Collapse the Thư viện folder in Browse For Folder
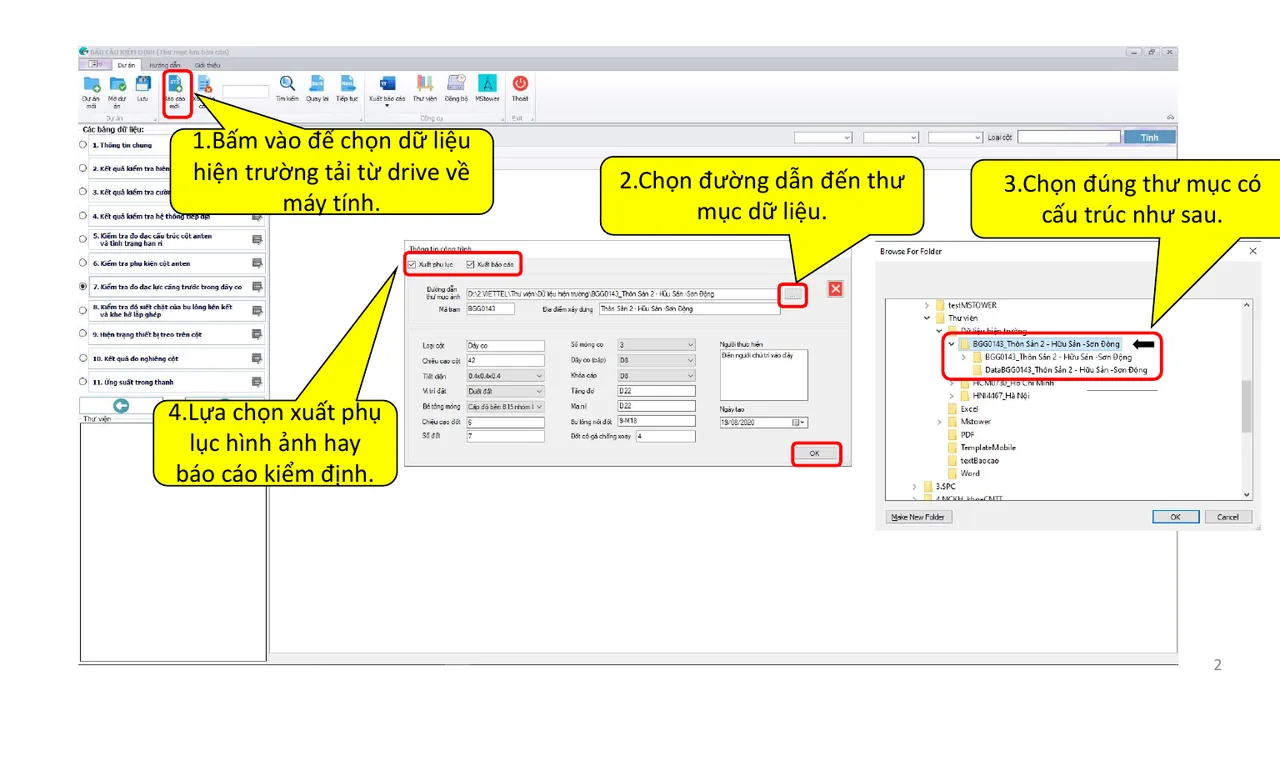1280x776 pixels. [x=928, y=318]
